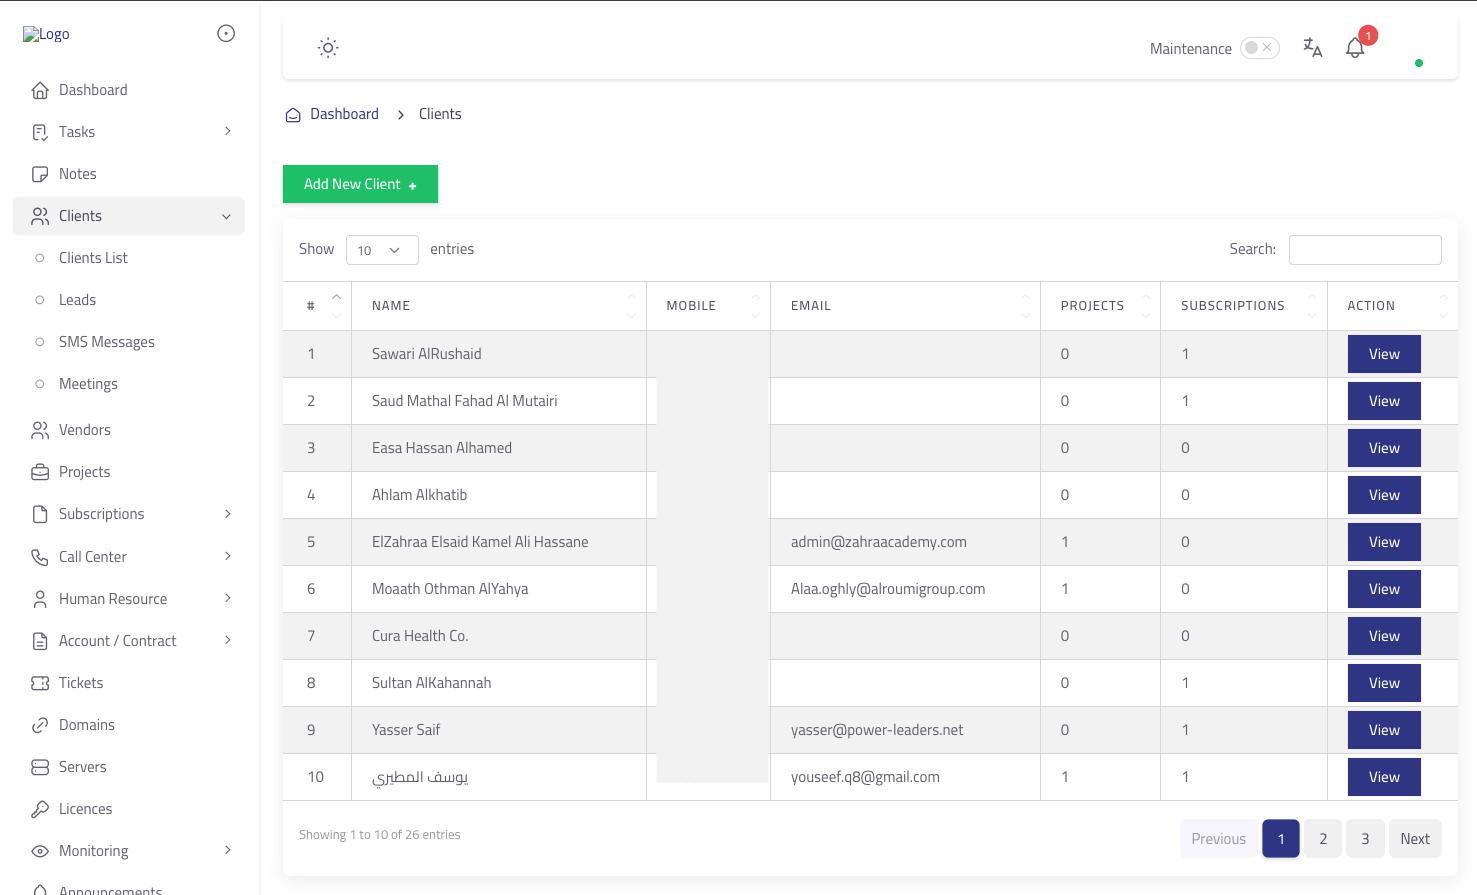Click the light theme sun icon

[x=328, y=48]
